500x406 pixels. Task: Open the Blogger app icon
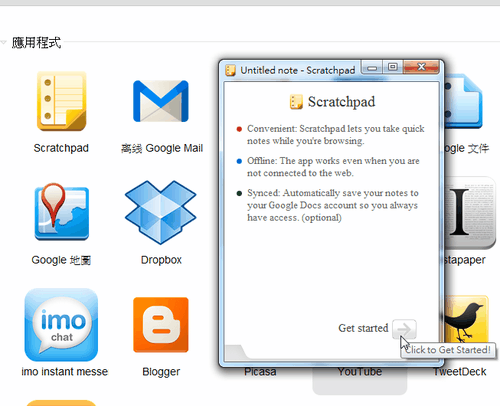click(x=161, y=325)
